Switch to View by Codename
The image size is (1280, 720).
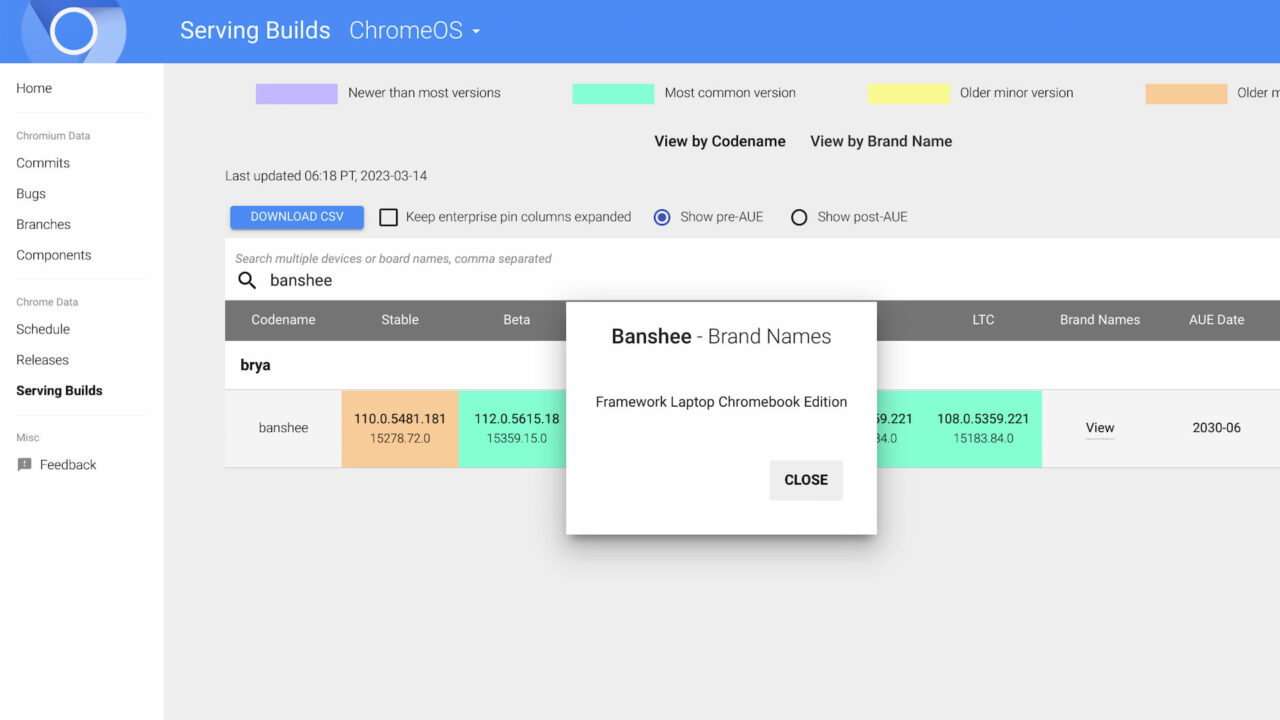tap(720, 141)
